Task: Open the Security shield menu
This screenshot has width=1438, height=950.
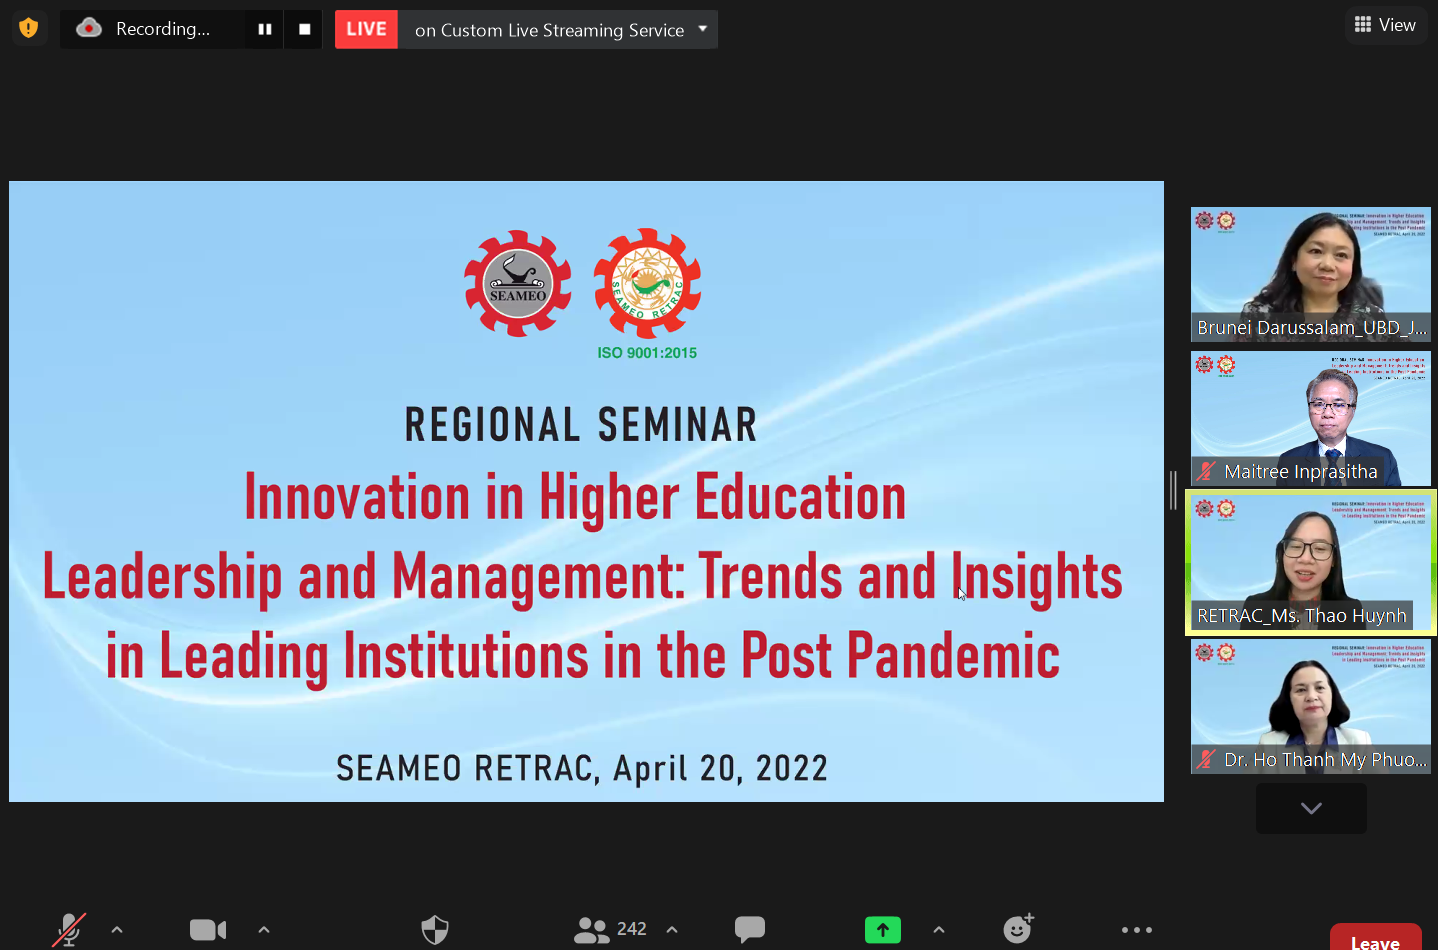Action: click(x=435, y=930)
